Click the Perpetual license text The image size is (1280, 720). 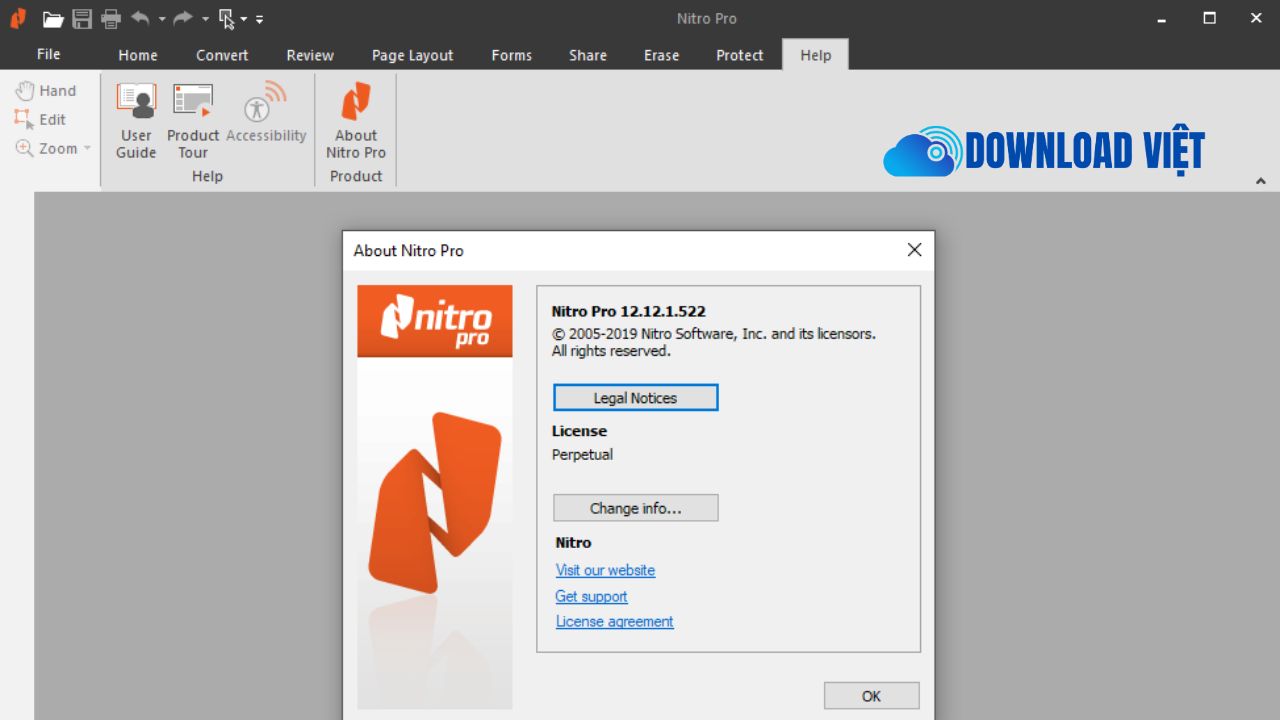(x=582, y=454)
